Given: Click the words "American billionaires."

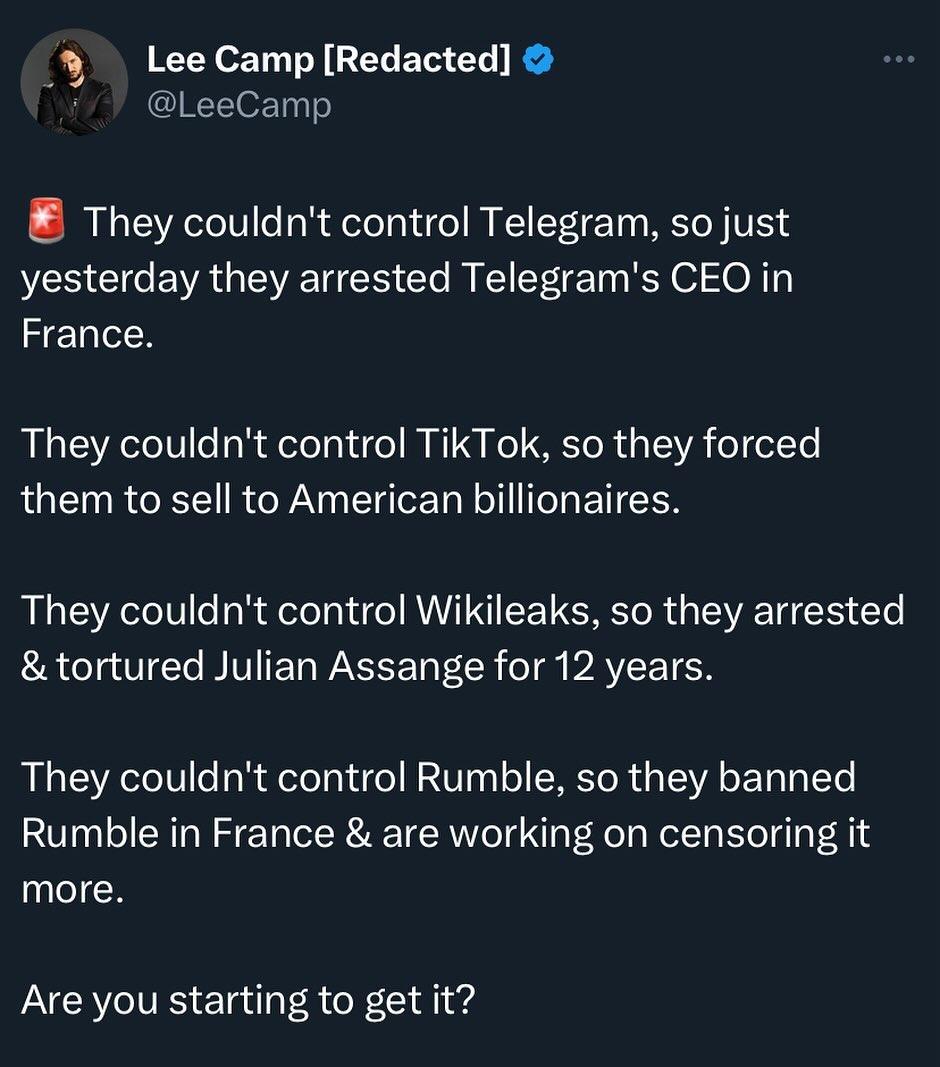Looking at the screenshot, I should click(x=485, y=499).
